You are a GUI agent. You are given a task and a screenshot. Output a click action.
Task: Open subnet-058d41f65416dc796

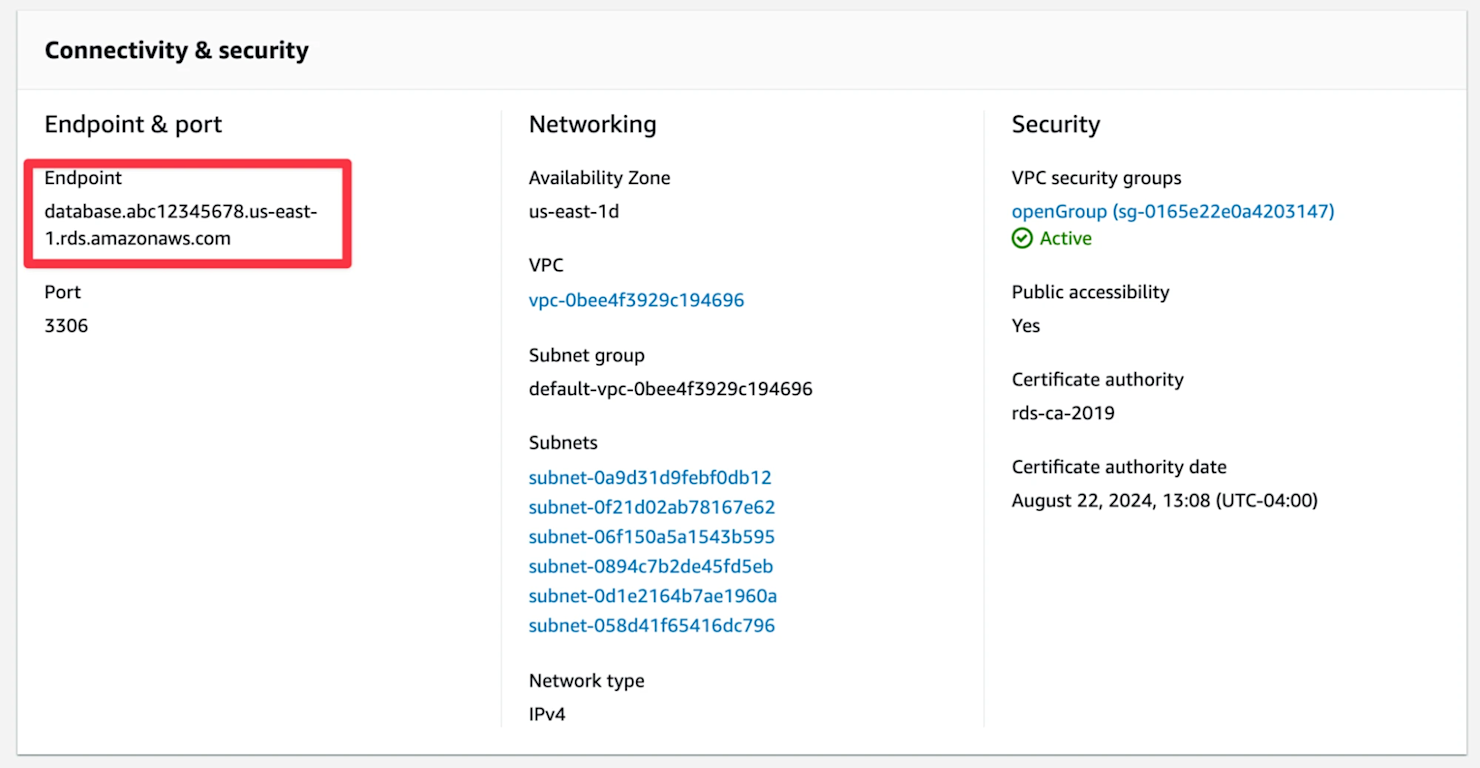[x=652, y=625]
